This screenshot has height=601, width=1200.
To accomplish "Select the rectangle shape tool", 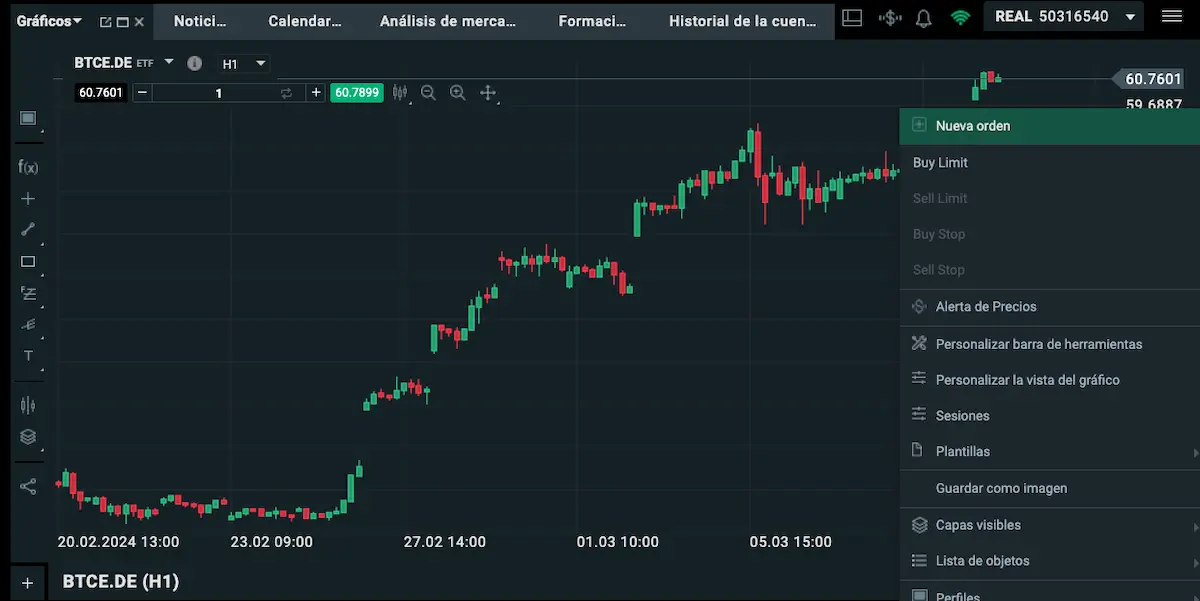I will pyautogui.click(x=28, y=262).
